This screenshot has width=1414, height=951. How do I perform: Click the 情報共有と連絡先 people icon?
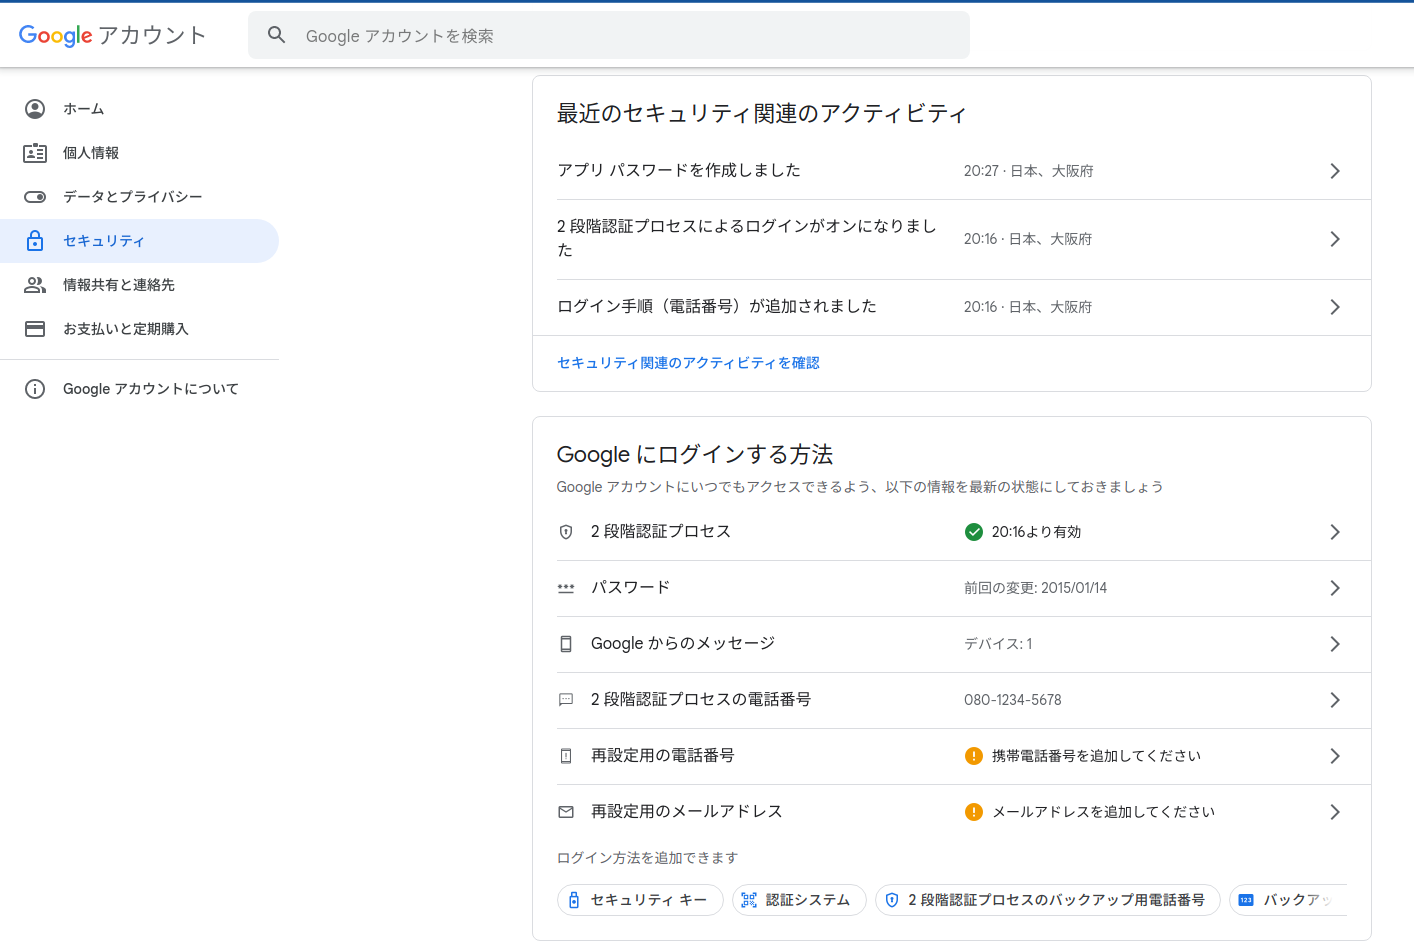(35, 285)
